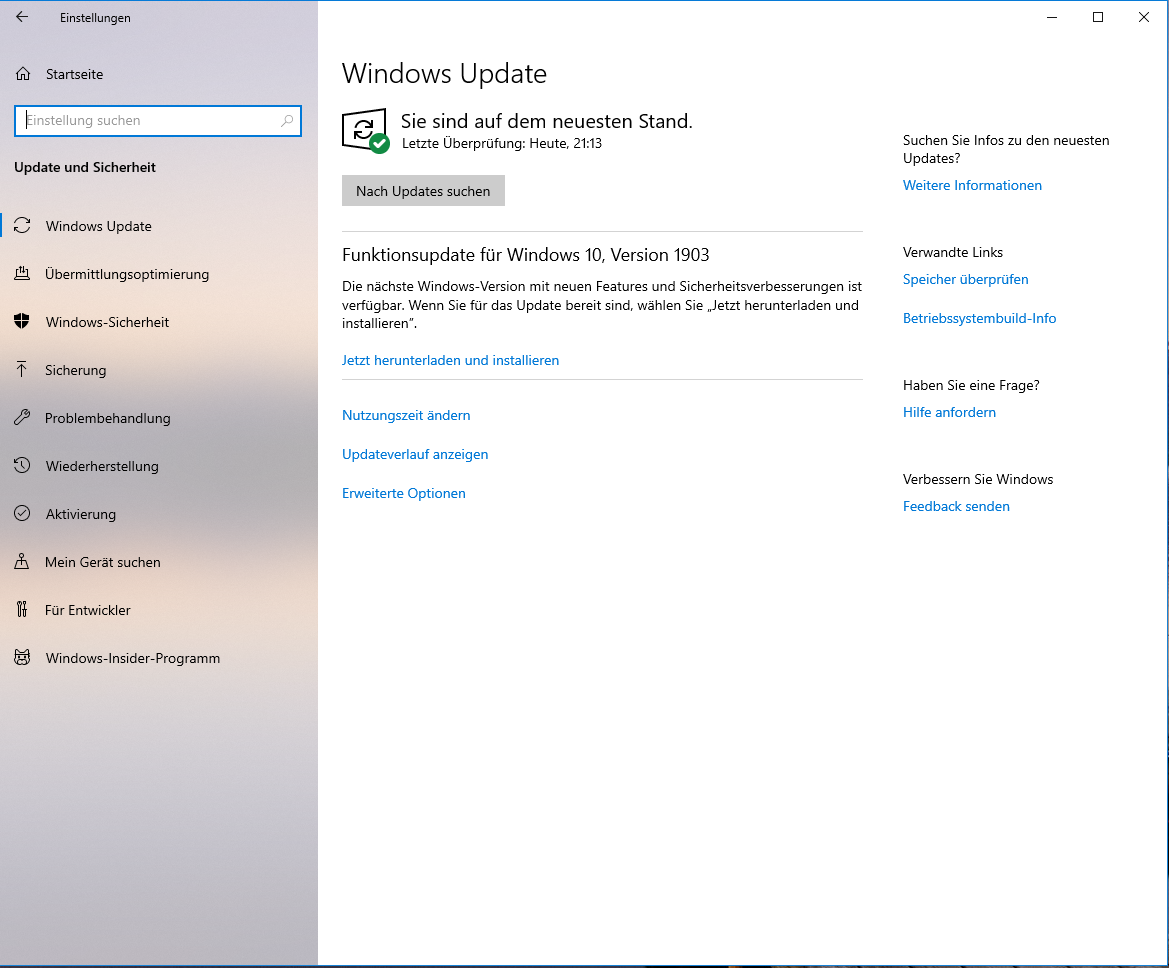Maximize the Einstellungen window
The width and height of the screenshot is (1169, 968).
(1097, 17)
